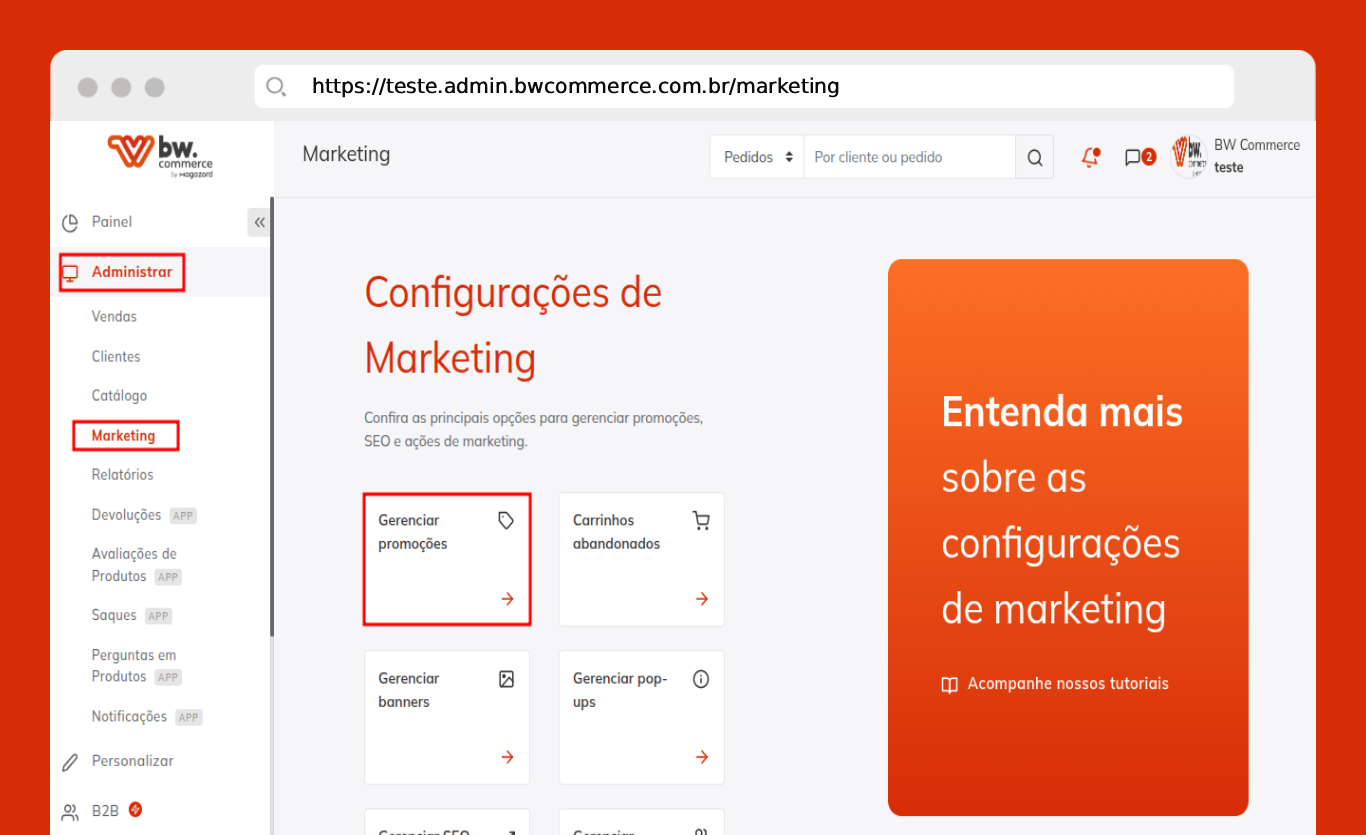1366x835 pixels.
Task: Click the image icon on Gerenciar banners
Action: click(x=506, y=679)
